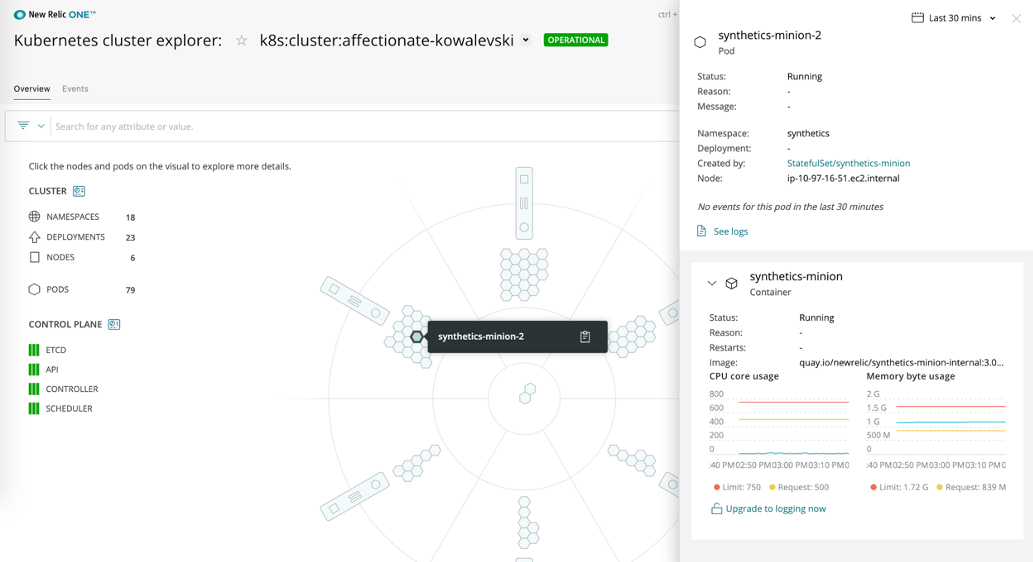Viewport: 1033px width, 562px height.
Task: Select the NAMESPACES label
Action: (72, 217)
